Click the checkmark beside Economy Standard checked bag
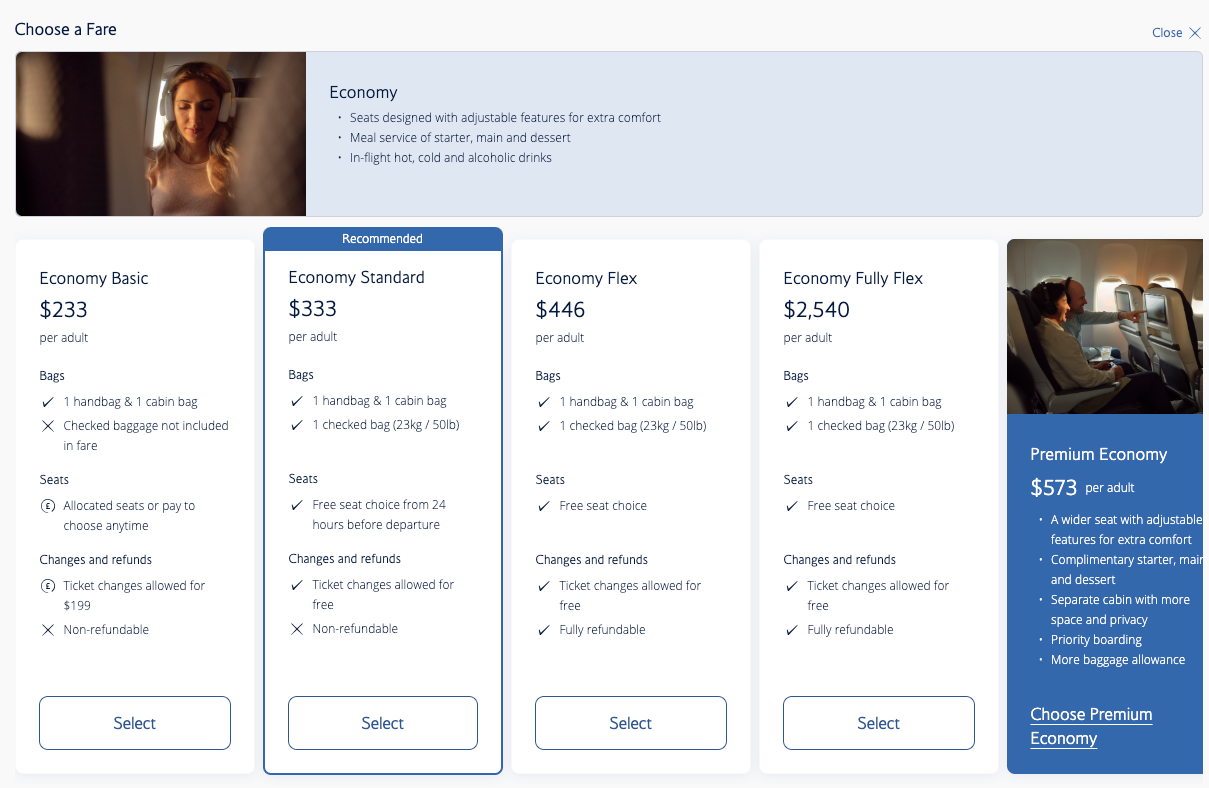 tap(297, 425)
